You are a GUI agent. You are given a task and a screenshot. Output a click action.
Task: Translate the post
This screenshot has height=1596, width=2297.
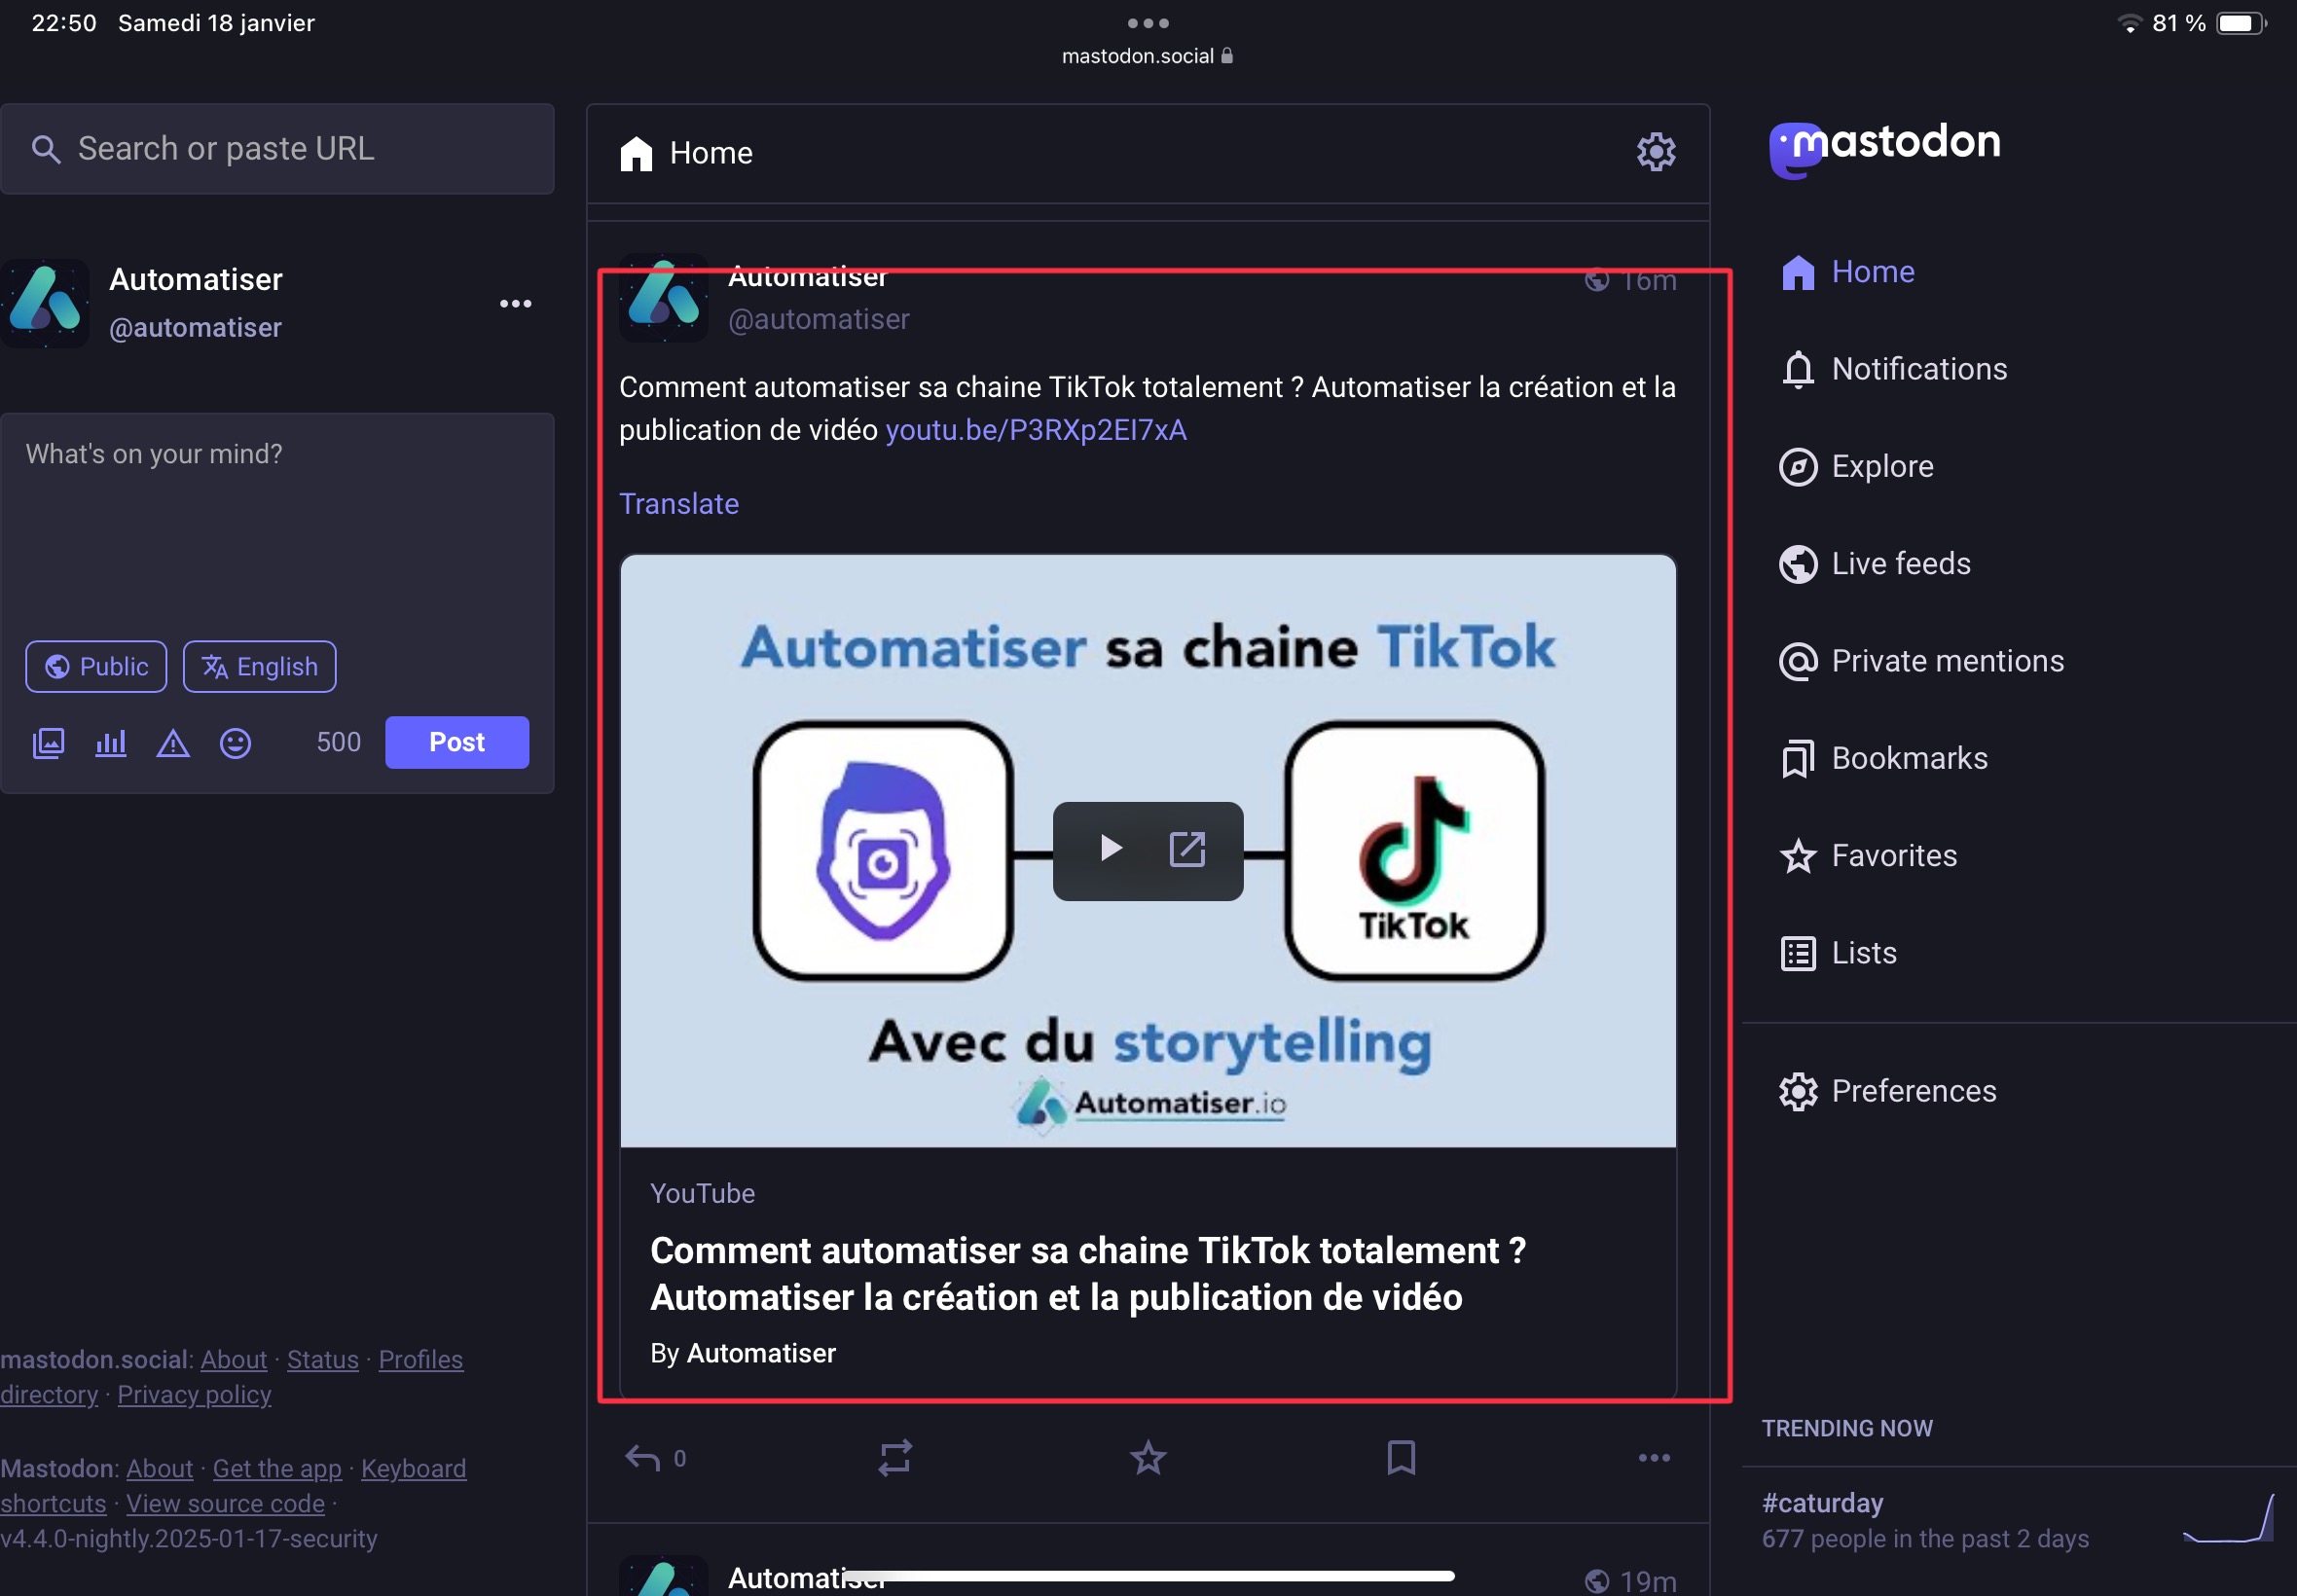click(x=679, y=504)
